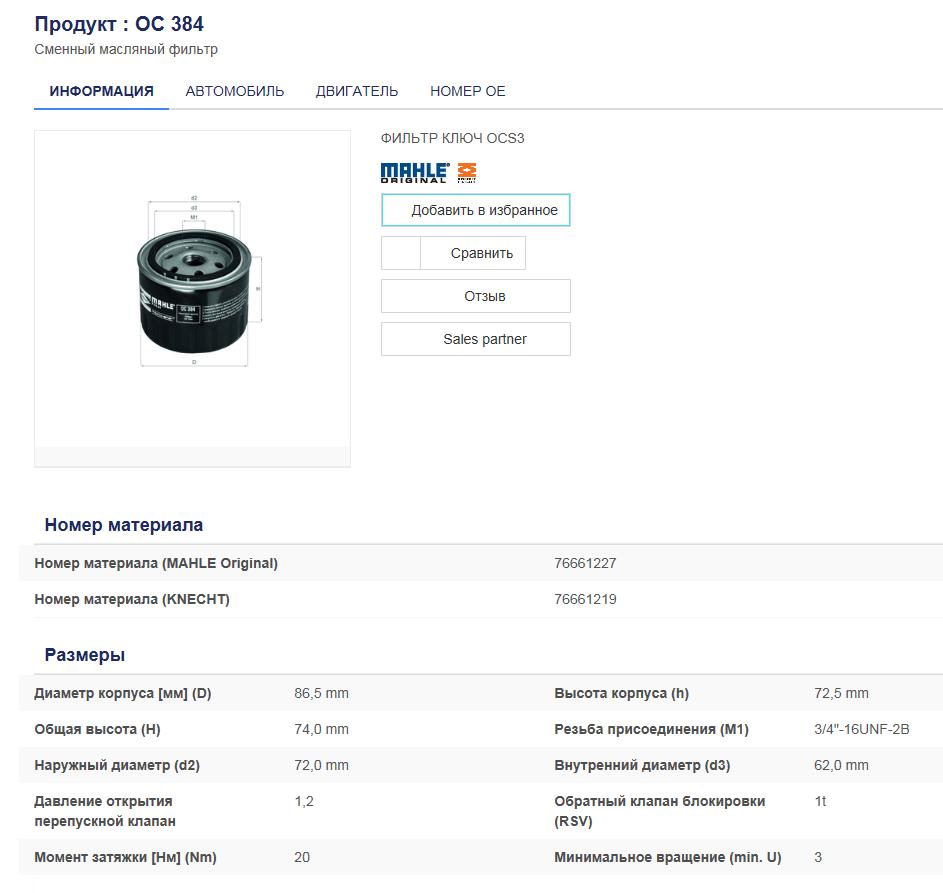Click the product title OC 384
943x893 pixels.
tap(119, 24)
